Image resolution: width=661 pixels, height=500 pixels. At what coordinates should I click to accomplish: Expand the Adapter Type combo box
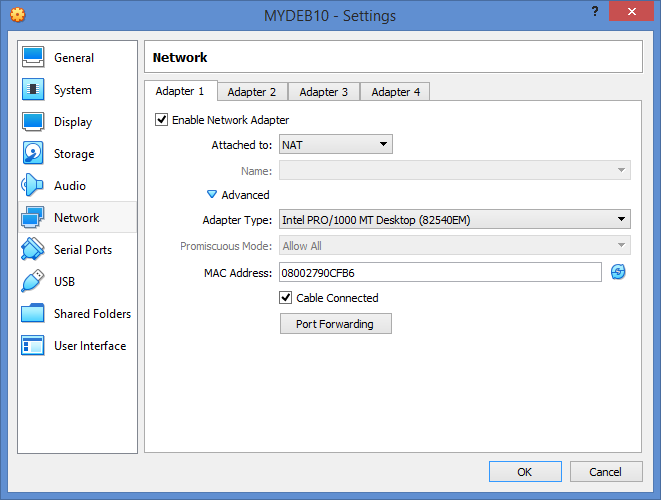point(455,219)
